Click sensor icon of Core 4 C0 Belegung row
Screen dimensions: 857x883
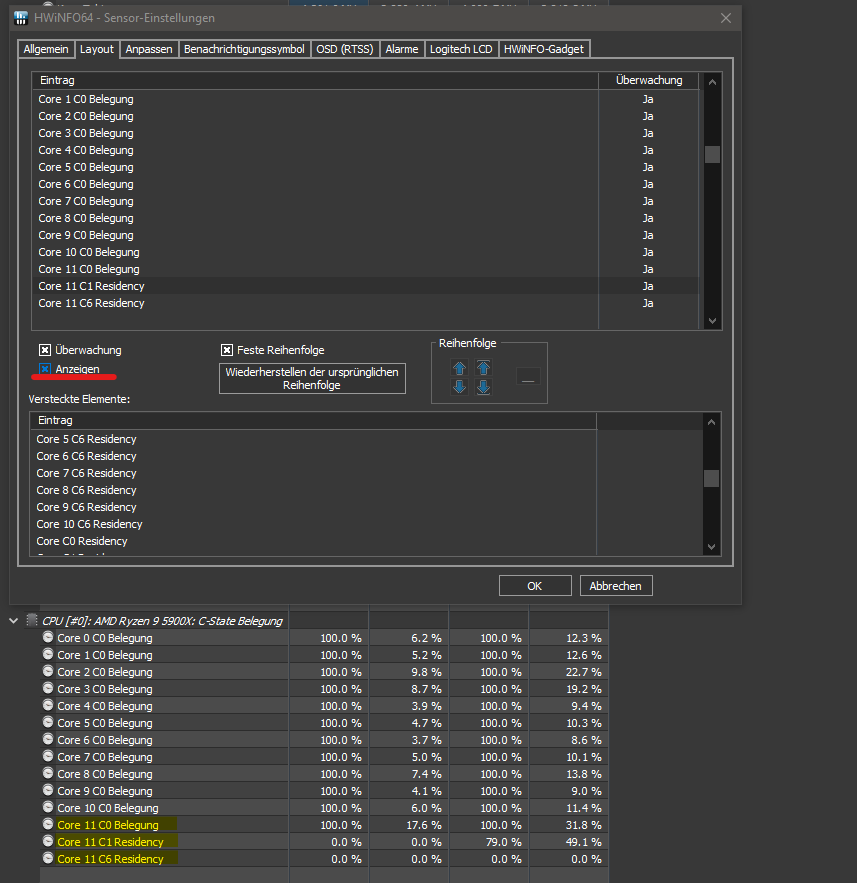[x=48, y=705]
